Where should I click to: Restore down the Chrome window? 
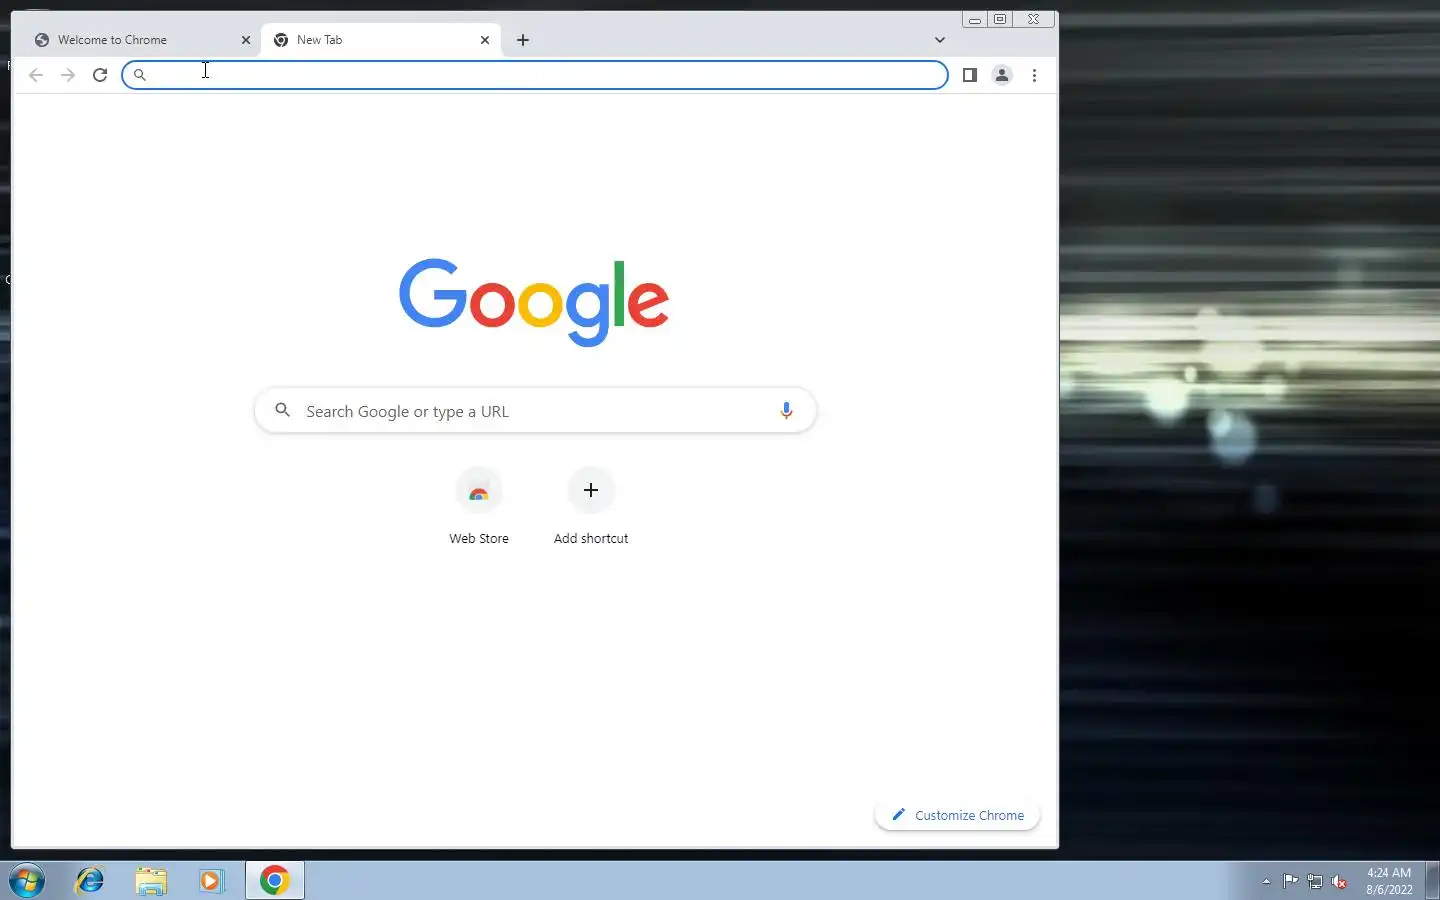(1000, 19)
